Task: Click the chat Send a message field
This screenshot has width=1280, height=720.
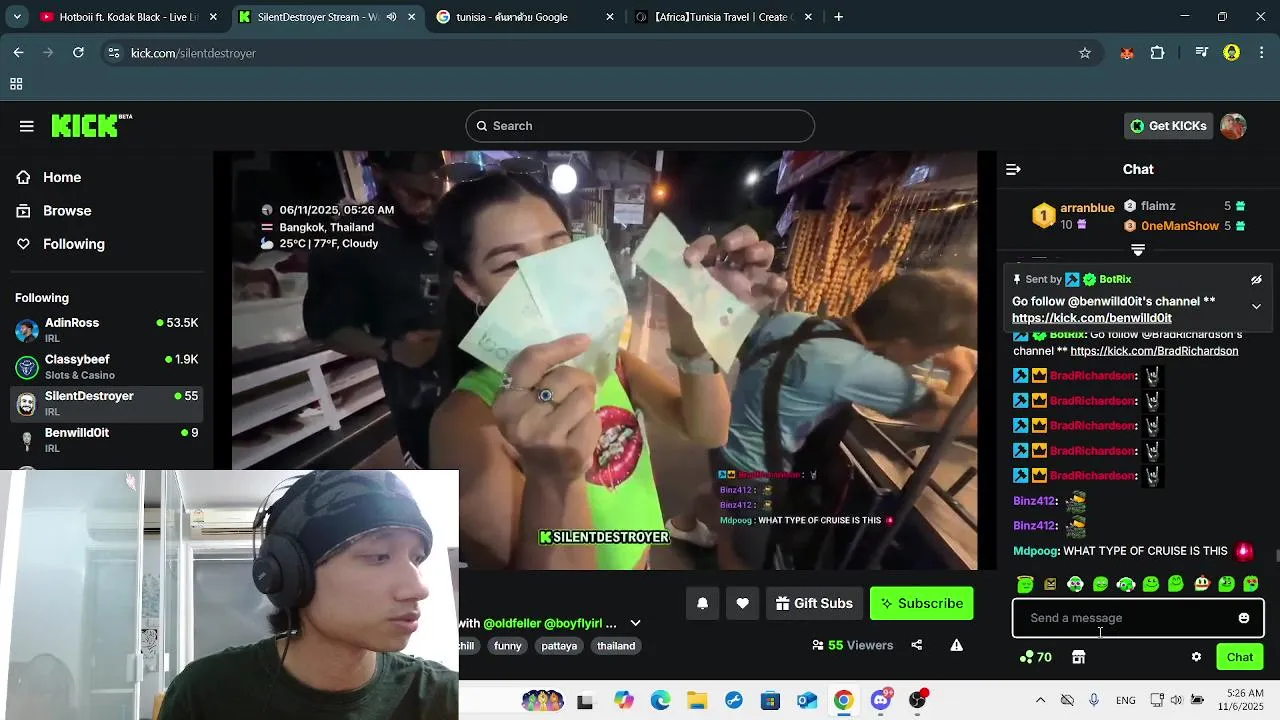Action: point(1138,618)
